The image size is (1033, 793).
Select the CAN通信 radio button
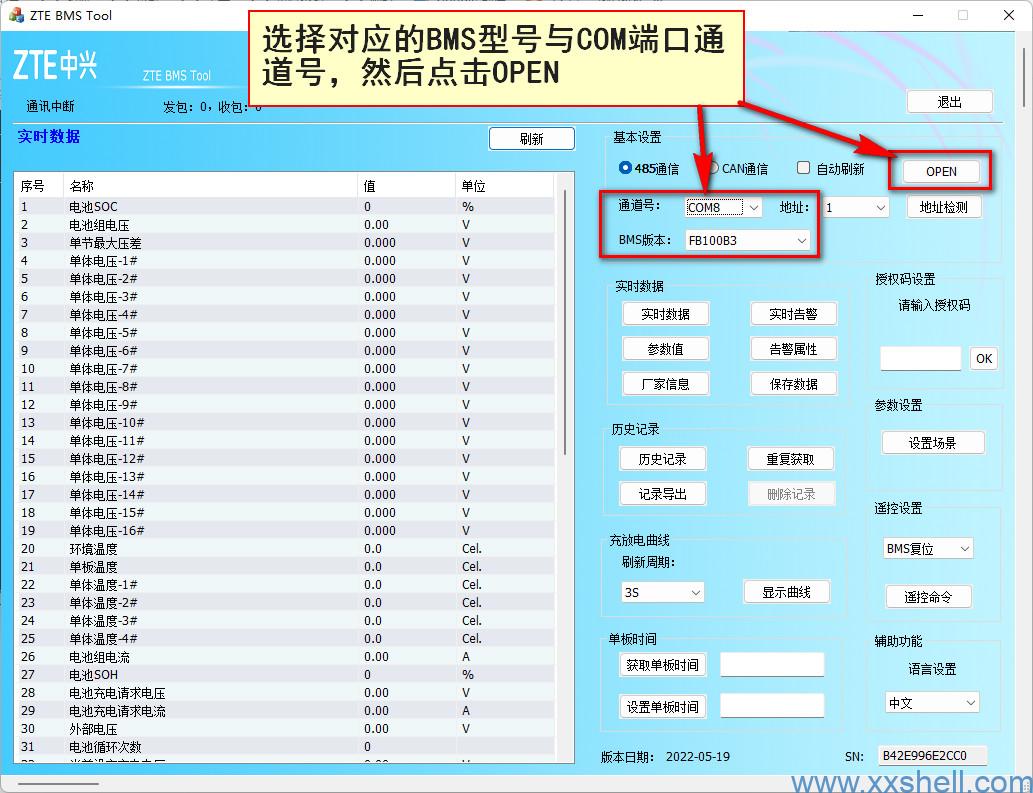tap(712, 168)
